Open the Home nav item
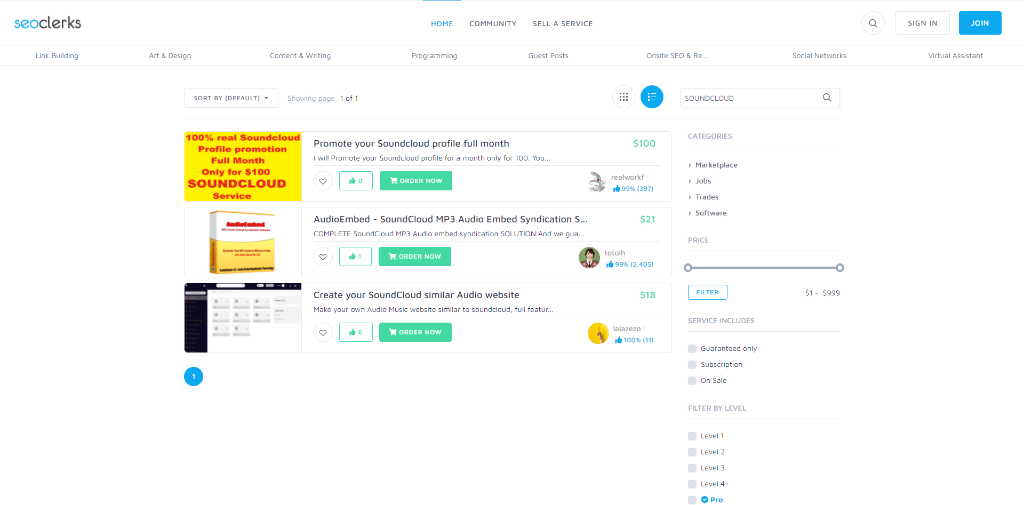Image resolution: width=1024 pixels, height=505 pixels. 441,24
